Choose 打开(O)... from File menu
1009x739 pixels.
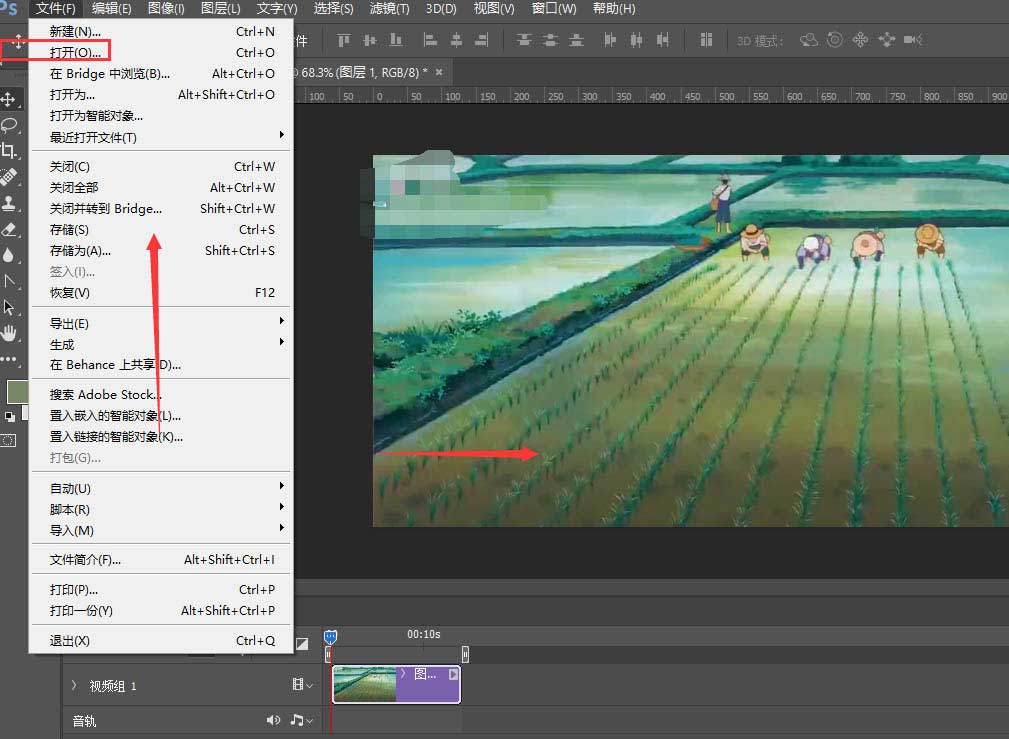[x=161, y=52]
